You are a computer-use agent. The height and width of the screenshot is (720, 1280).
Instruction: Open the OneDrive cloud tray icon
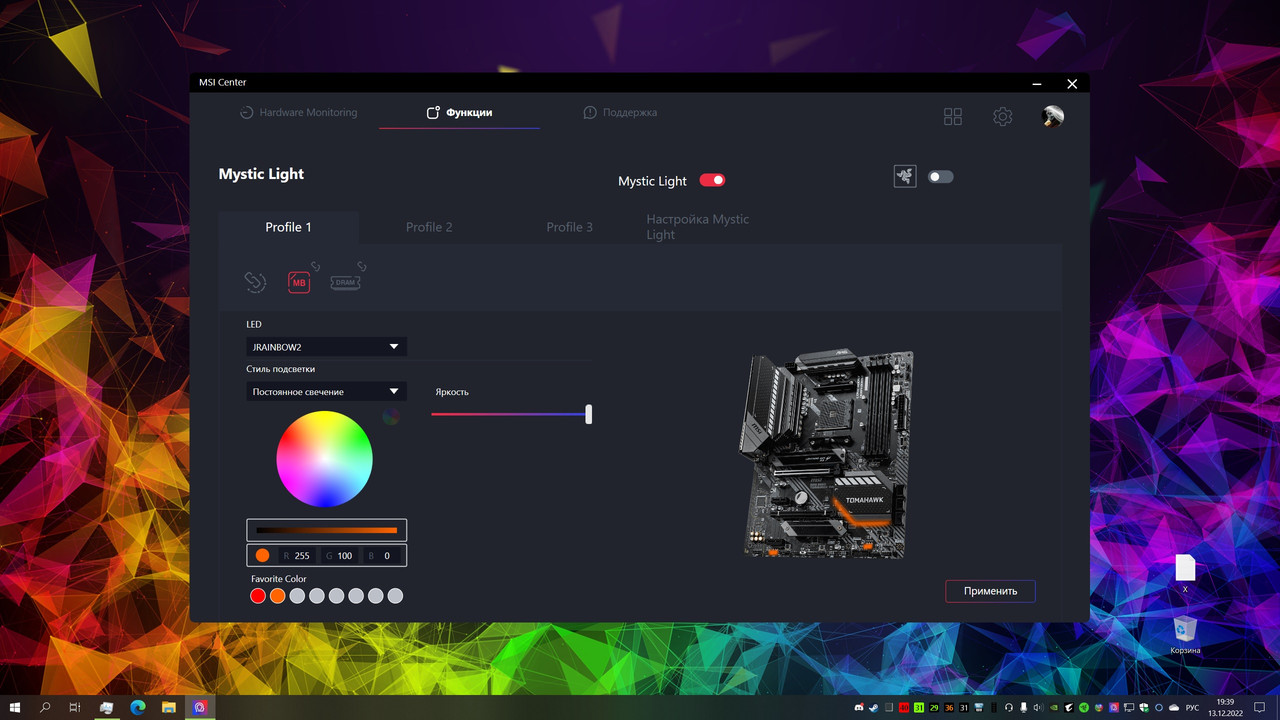point(1174,708)
